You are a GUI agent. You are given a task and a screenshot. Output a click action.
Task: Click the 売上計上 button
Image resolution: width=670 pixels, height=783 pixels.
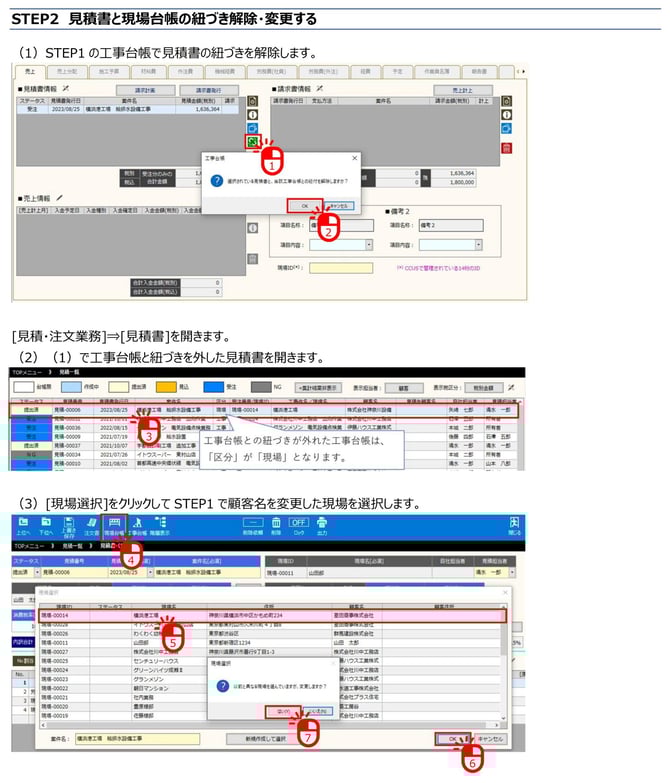462,89
